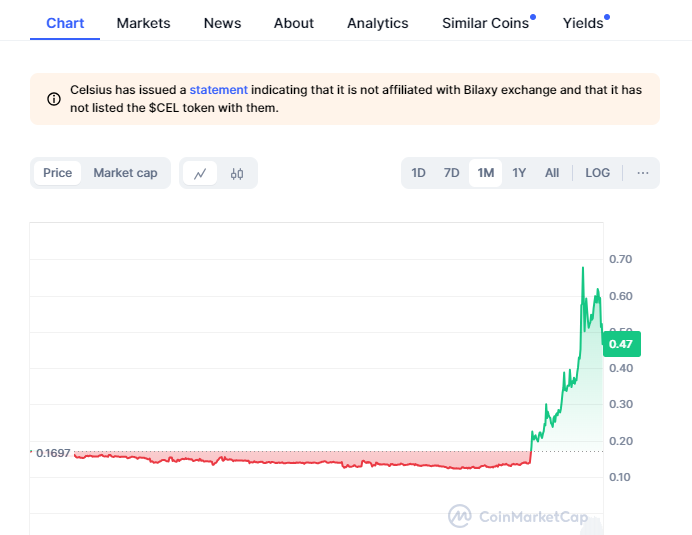Open the Celsius statement link
Screen dimensions: 692x535
tap(218, 90)
